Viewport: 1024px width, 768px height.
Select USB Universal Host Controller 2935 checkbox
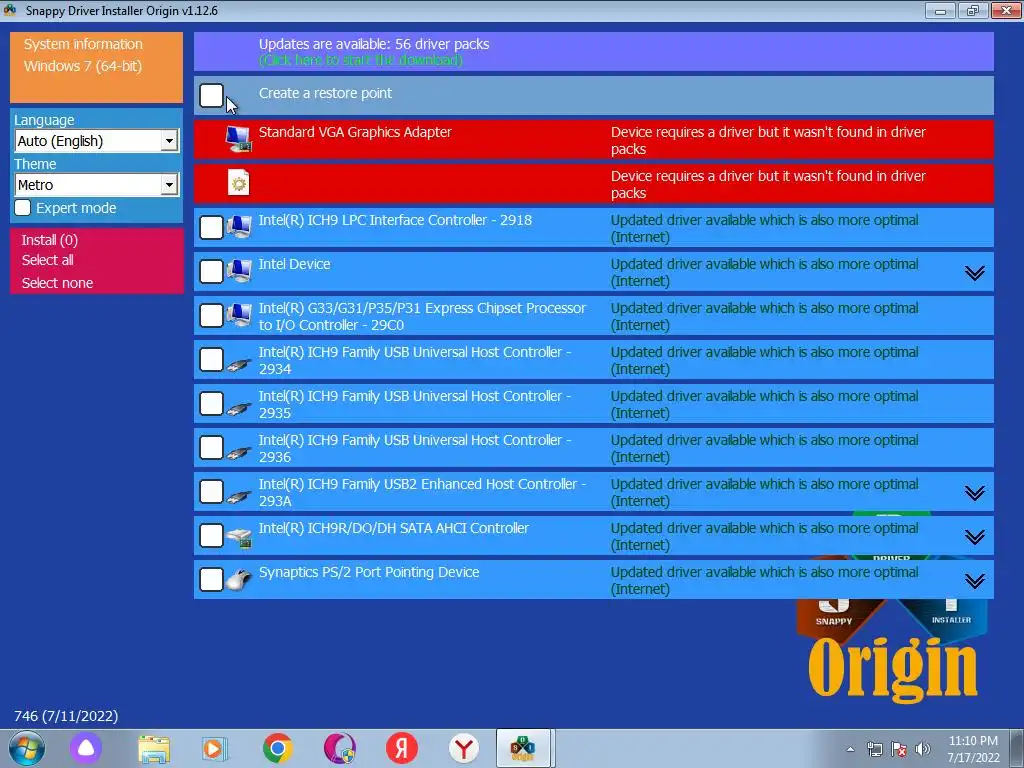click(212, 403)
